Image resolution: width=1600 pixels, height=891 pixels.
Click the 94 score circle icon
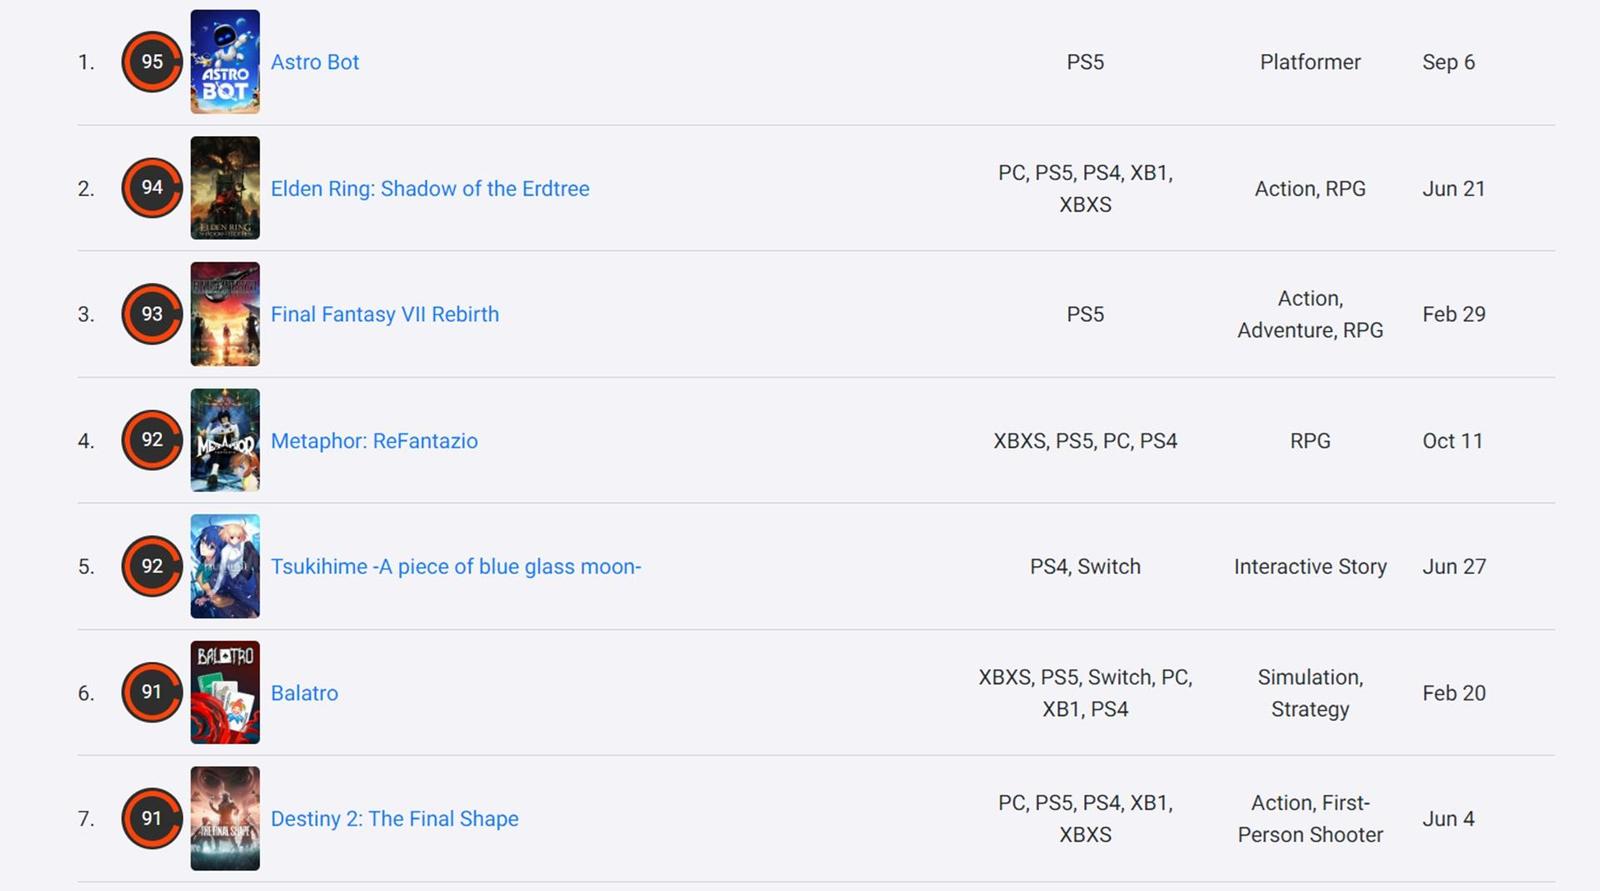pyautogui.click(x=152, y=188)
